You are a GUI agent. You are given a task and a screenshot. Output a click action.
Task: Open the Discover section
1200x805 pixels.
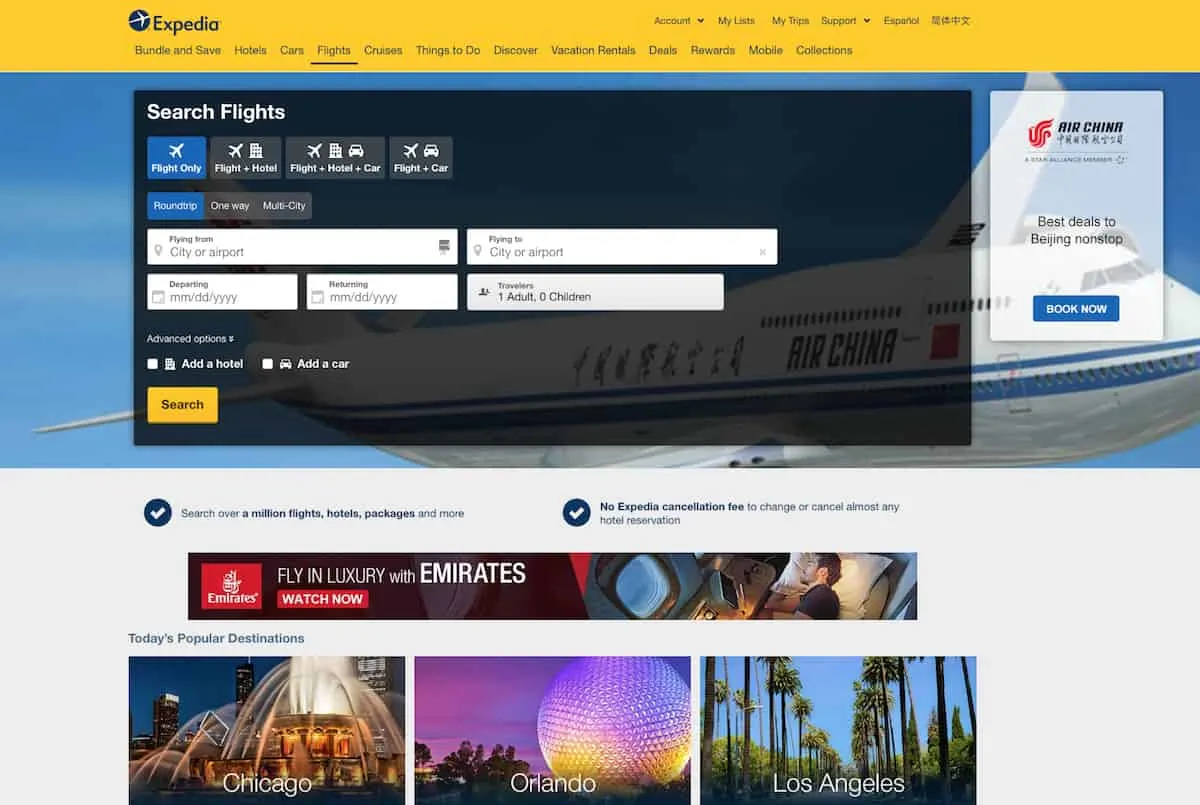coord(516,50)
